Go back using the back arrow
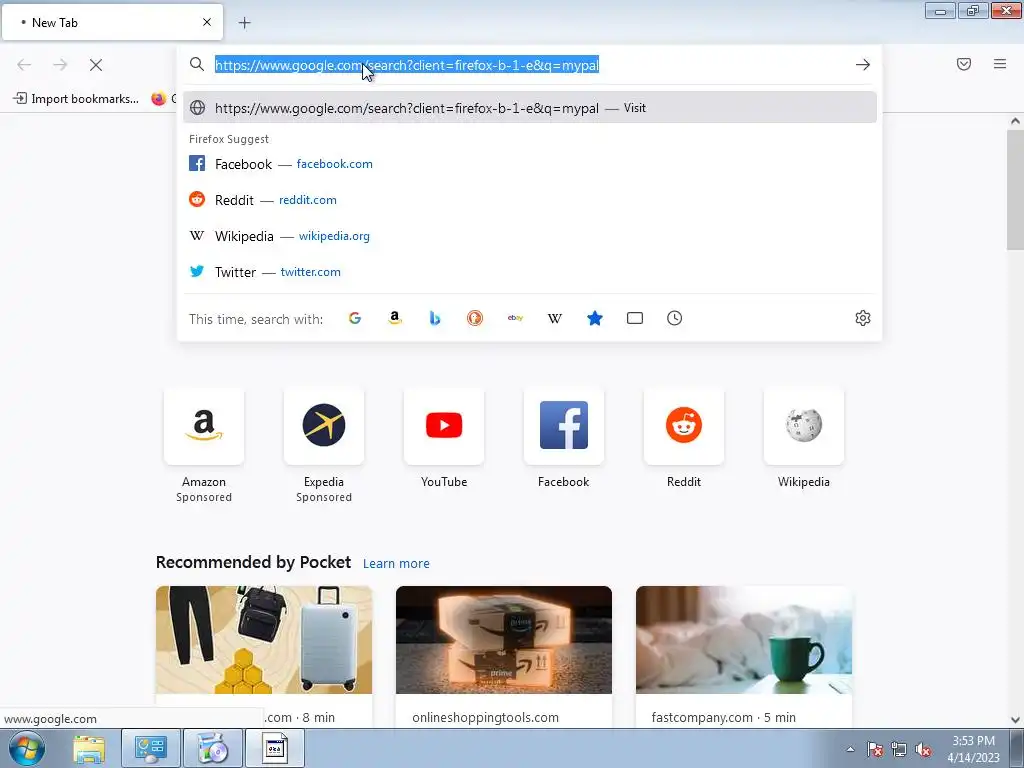This screenshot has width=1024, height=768. (x=24, y=65)
